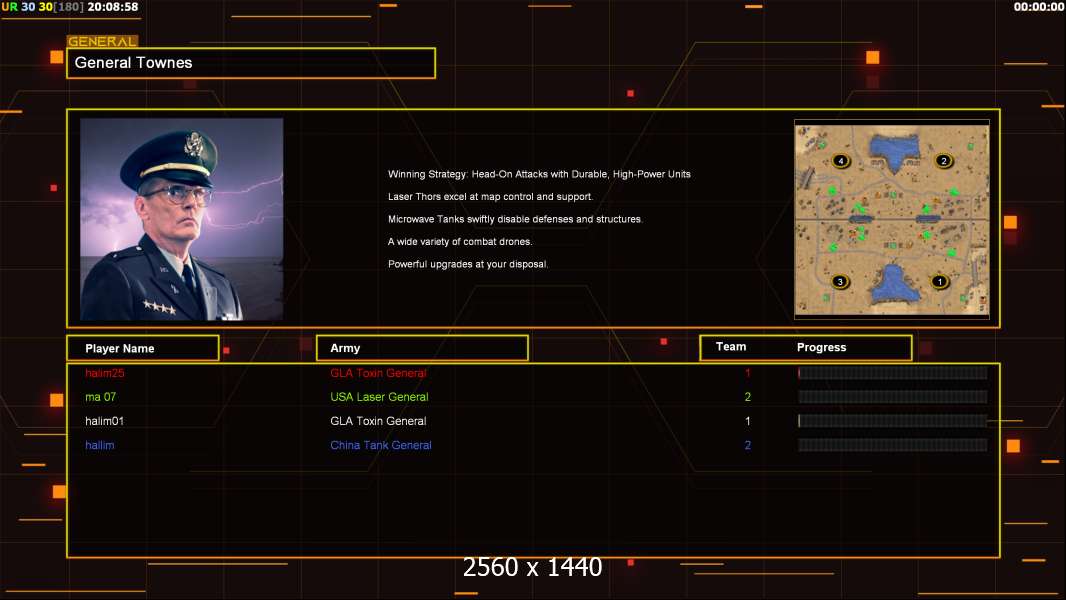Select start position 2 on the minimap
Viewport: 1066px width, 600px height.
(x=942, y=161)
